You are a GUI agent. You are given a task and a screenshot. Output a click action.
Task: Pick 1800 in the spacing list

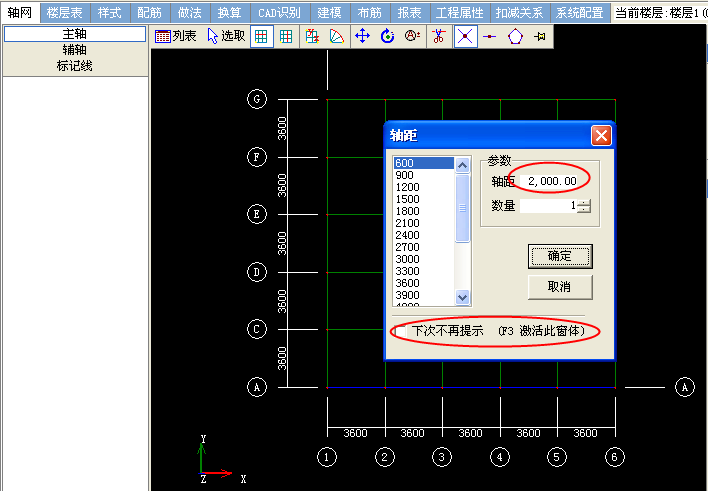(x=424, y=211)
